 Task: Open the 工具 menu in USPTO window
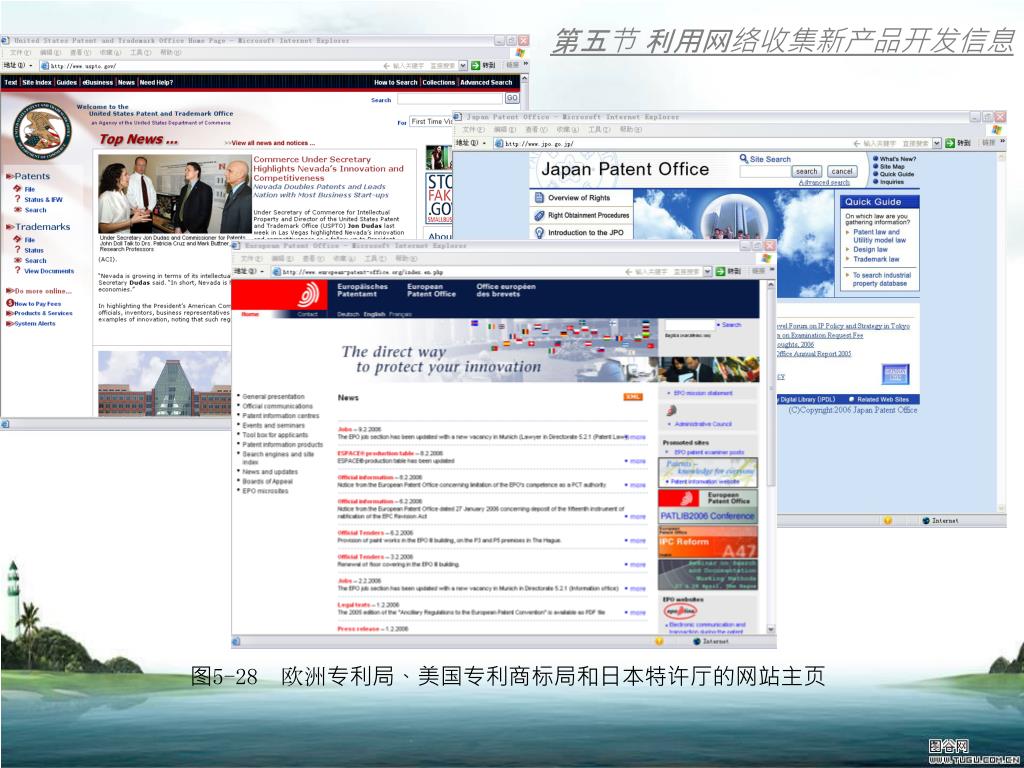coord(140,52)
